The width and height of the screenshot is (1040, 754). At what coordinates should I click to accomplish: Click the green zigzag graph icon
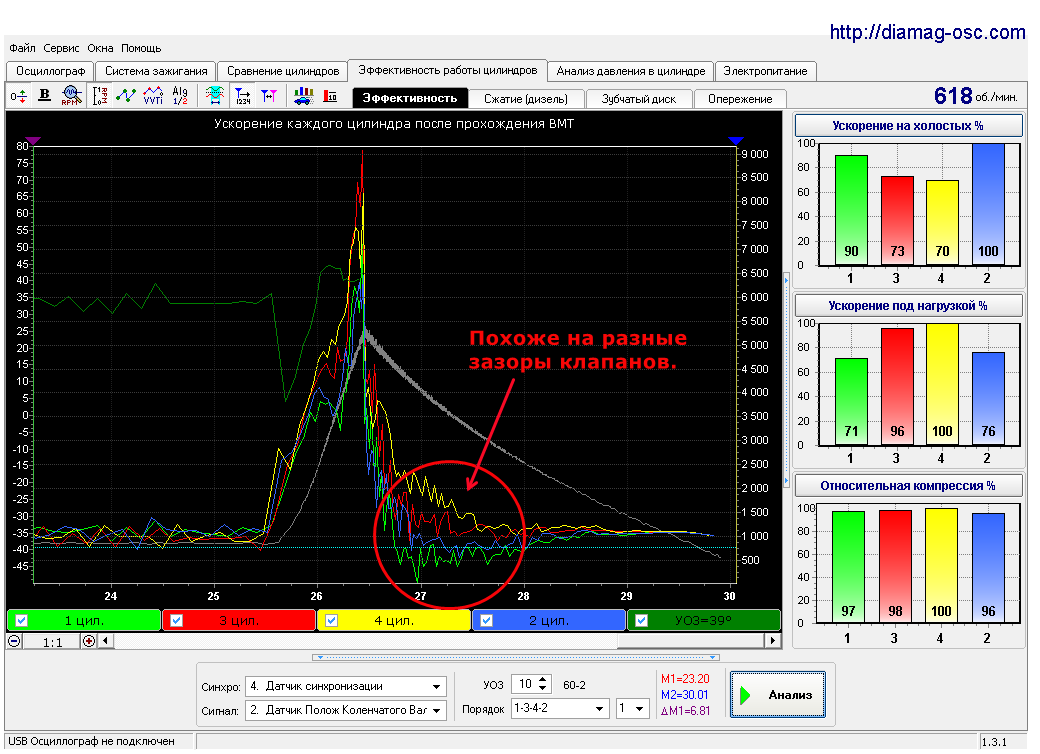point(126,96)
